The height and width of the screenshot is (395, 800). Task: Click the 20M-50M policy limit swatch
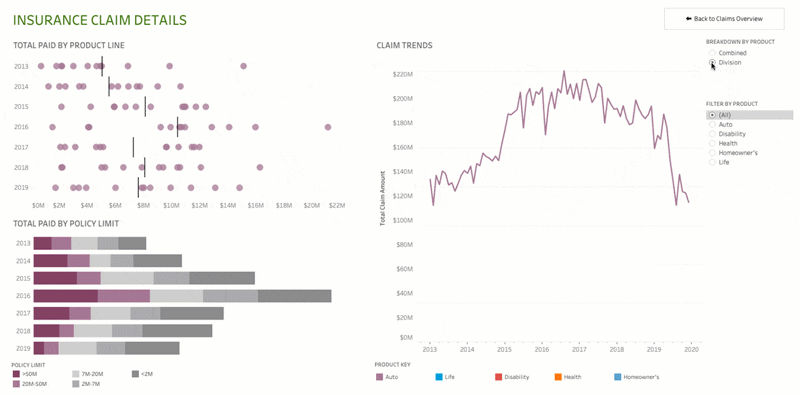click(16, 384)
